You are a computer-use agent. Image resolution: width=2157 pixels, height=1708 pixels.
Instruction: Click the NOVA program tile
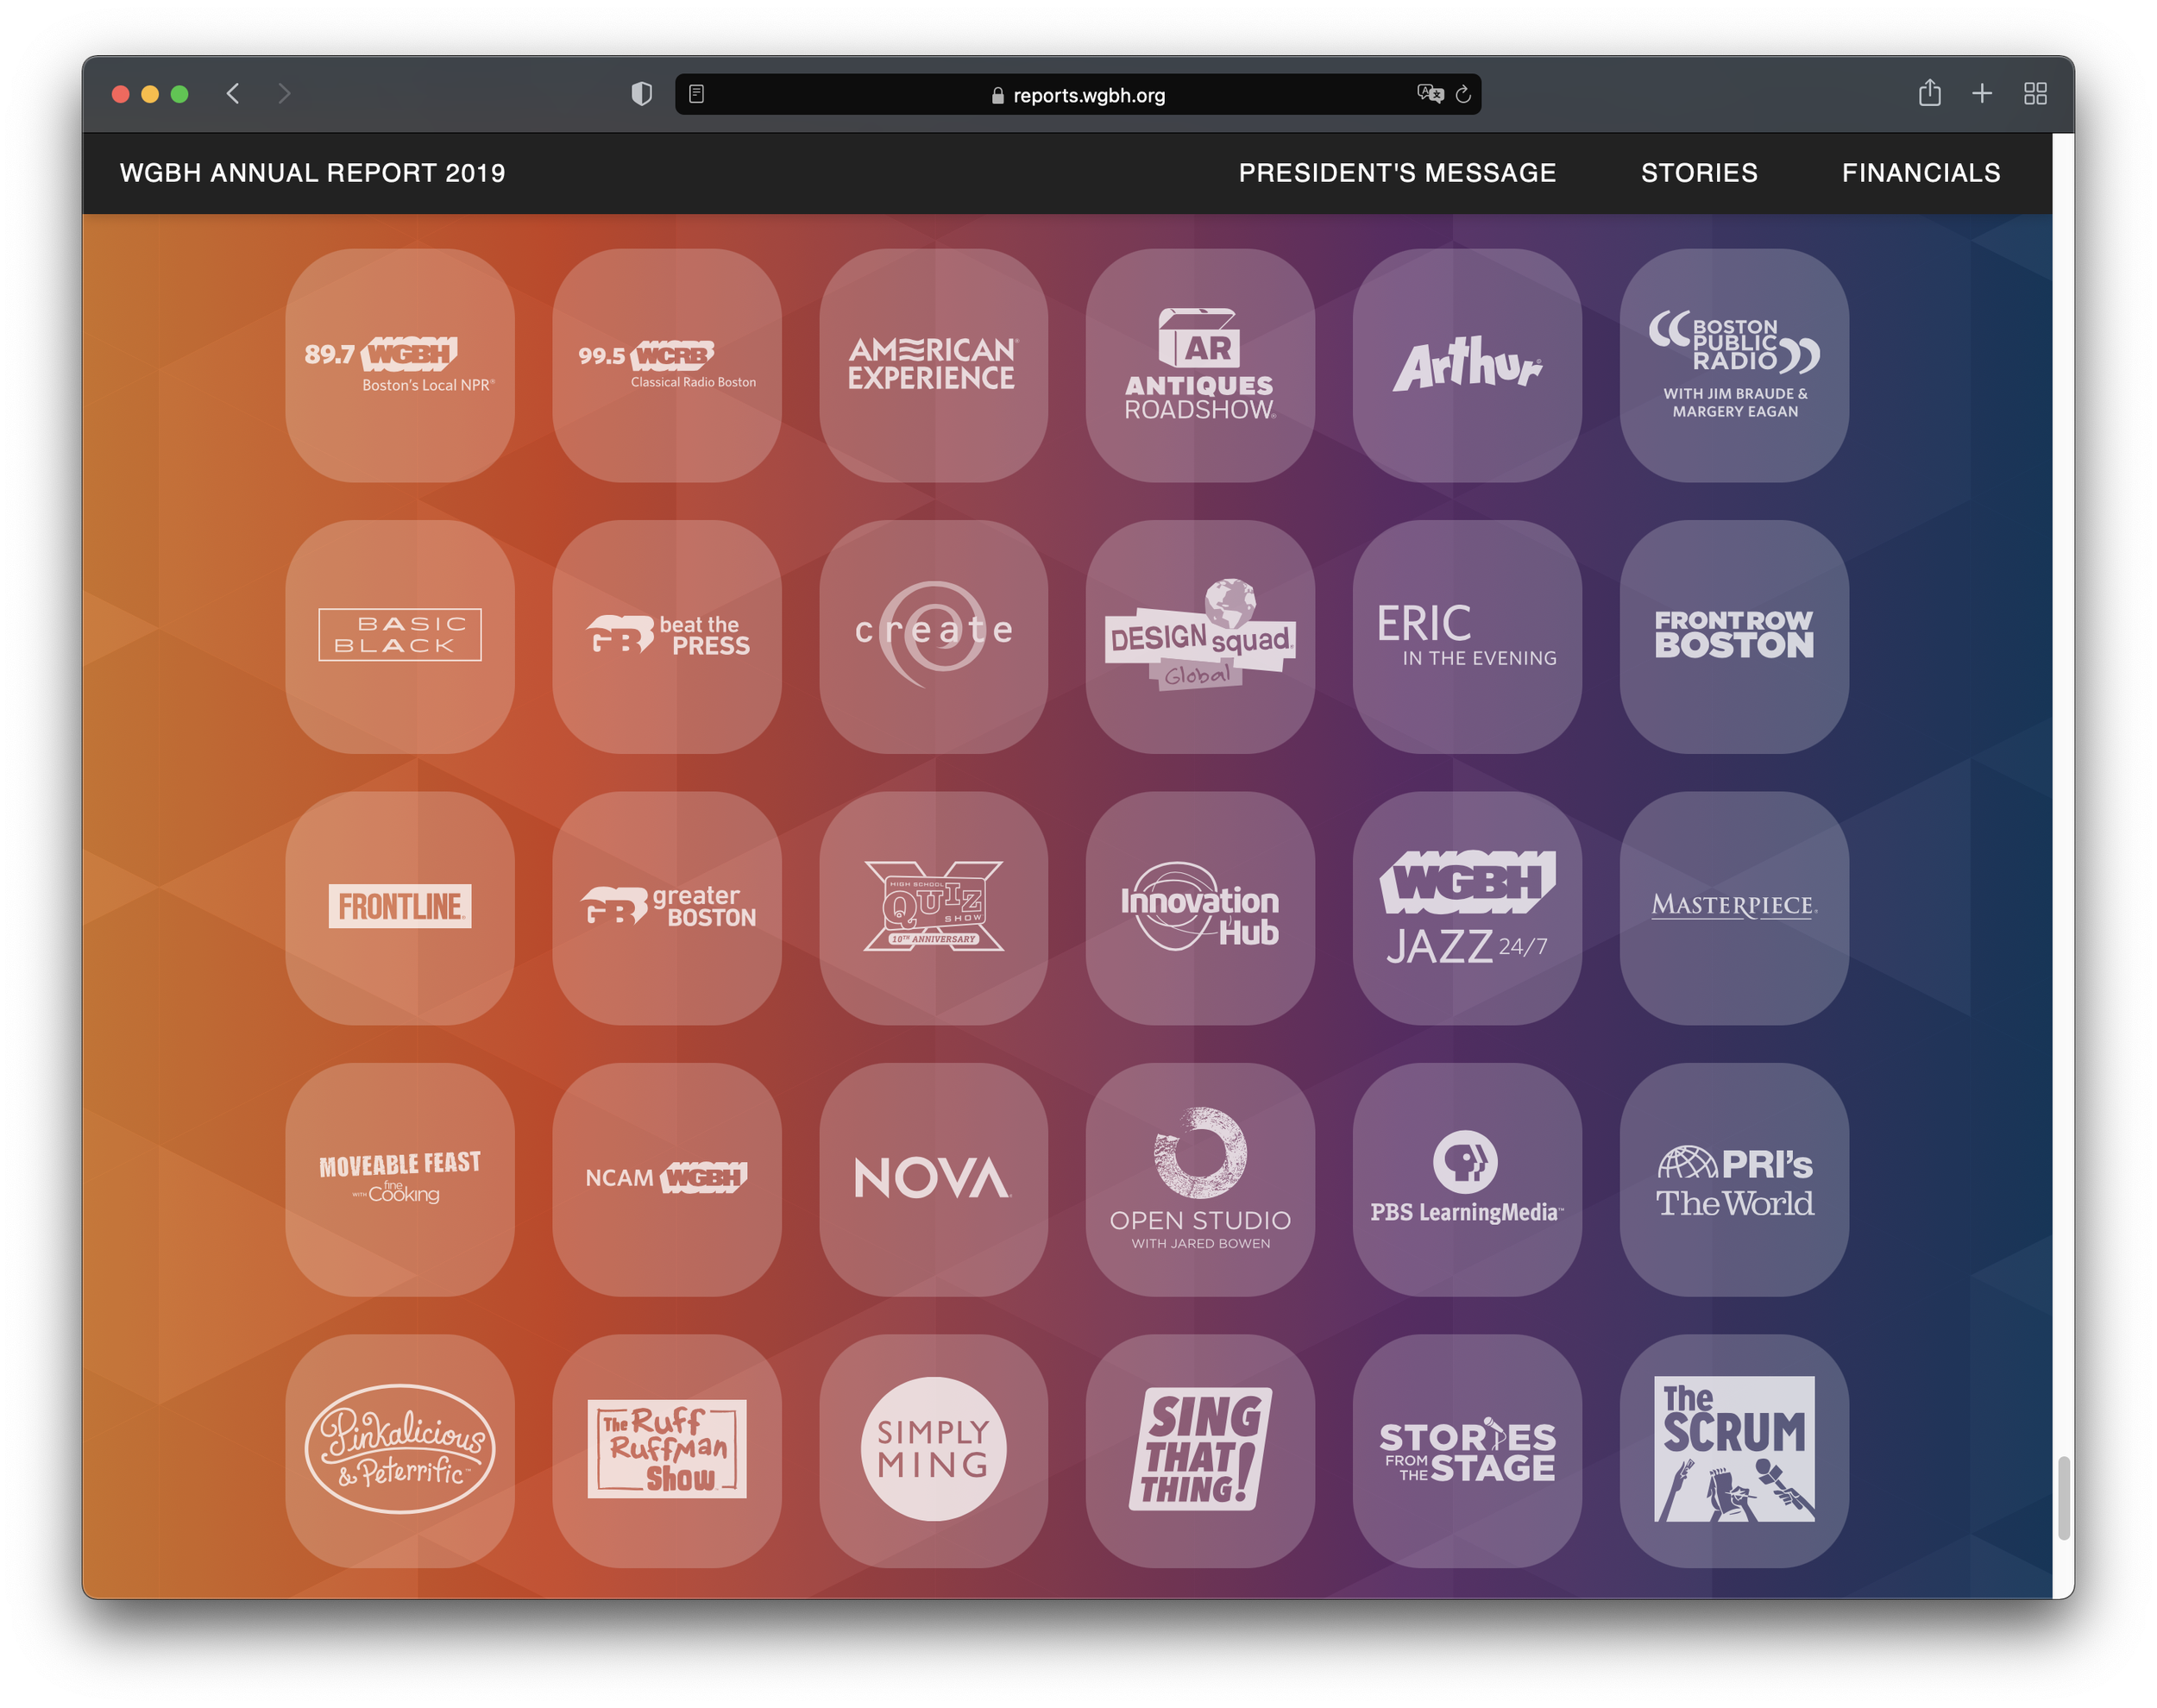pyautogui.click(x=933, y=1179)
